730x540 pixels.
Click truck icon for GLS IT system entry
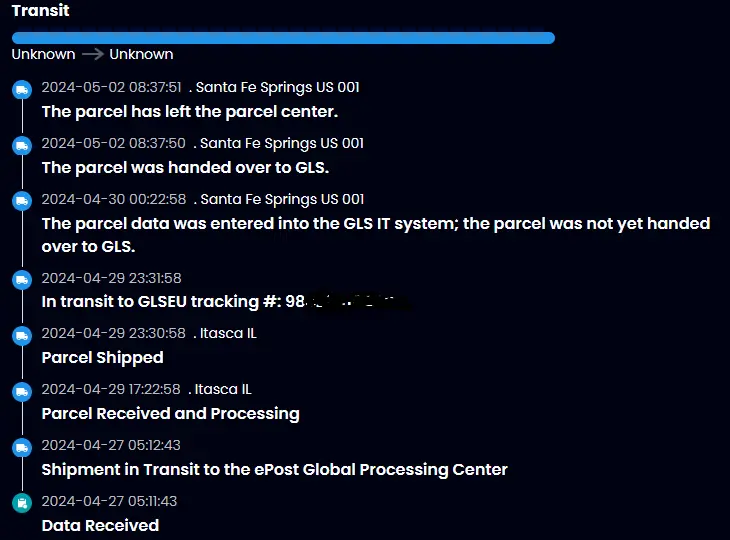point(22,202)
